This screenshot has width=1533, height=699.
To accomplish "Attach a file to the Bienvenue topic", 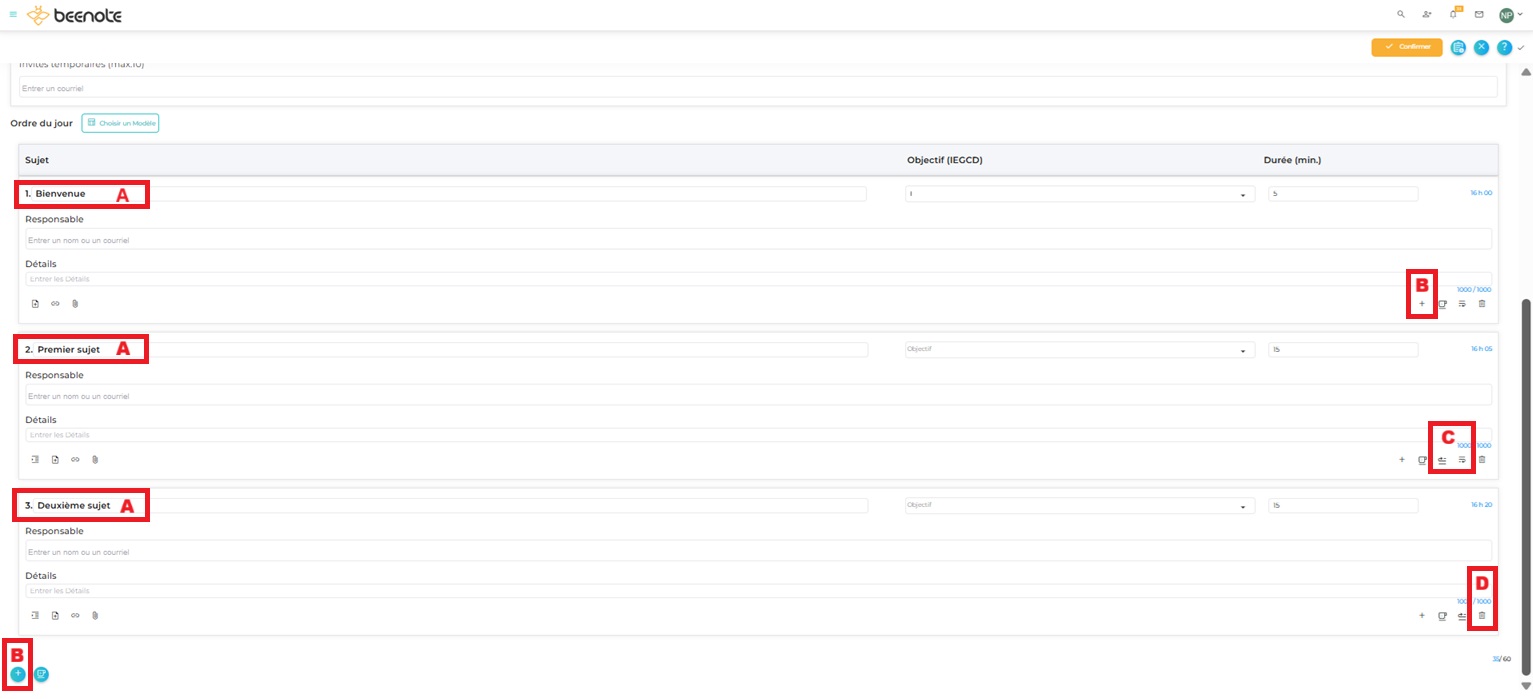I will click(x=75, y=304).
